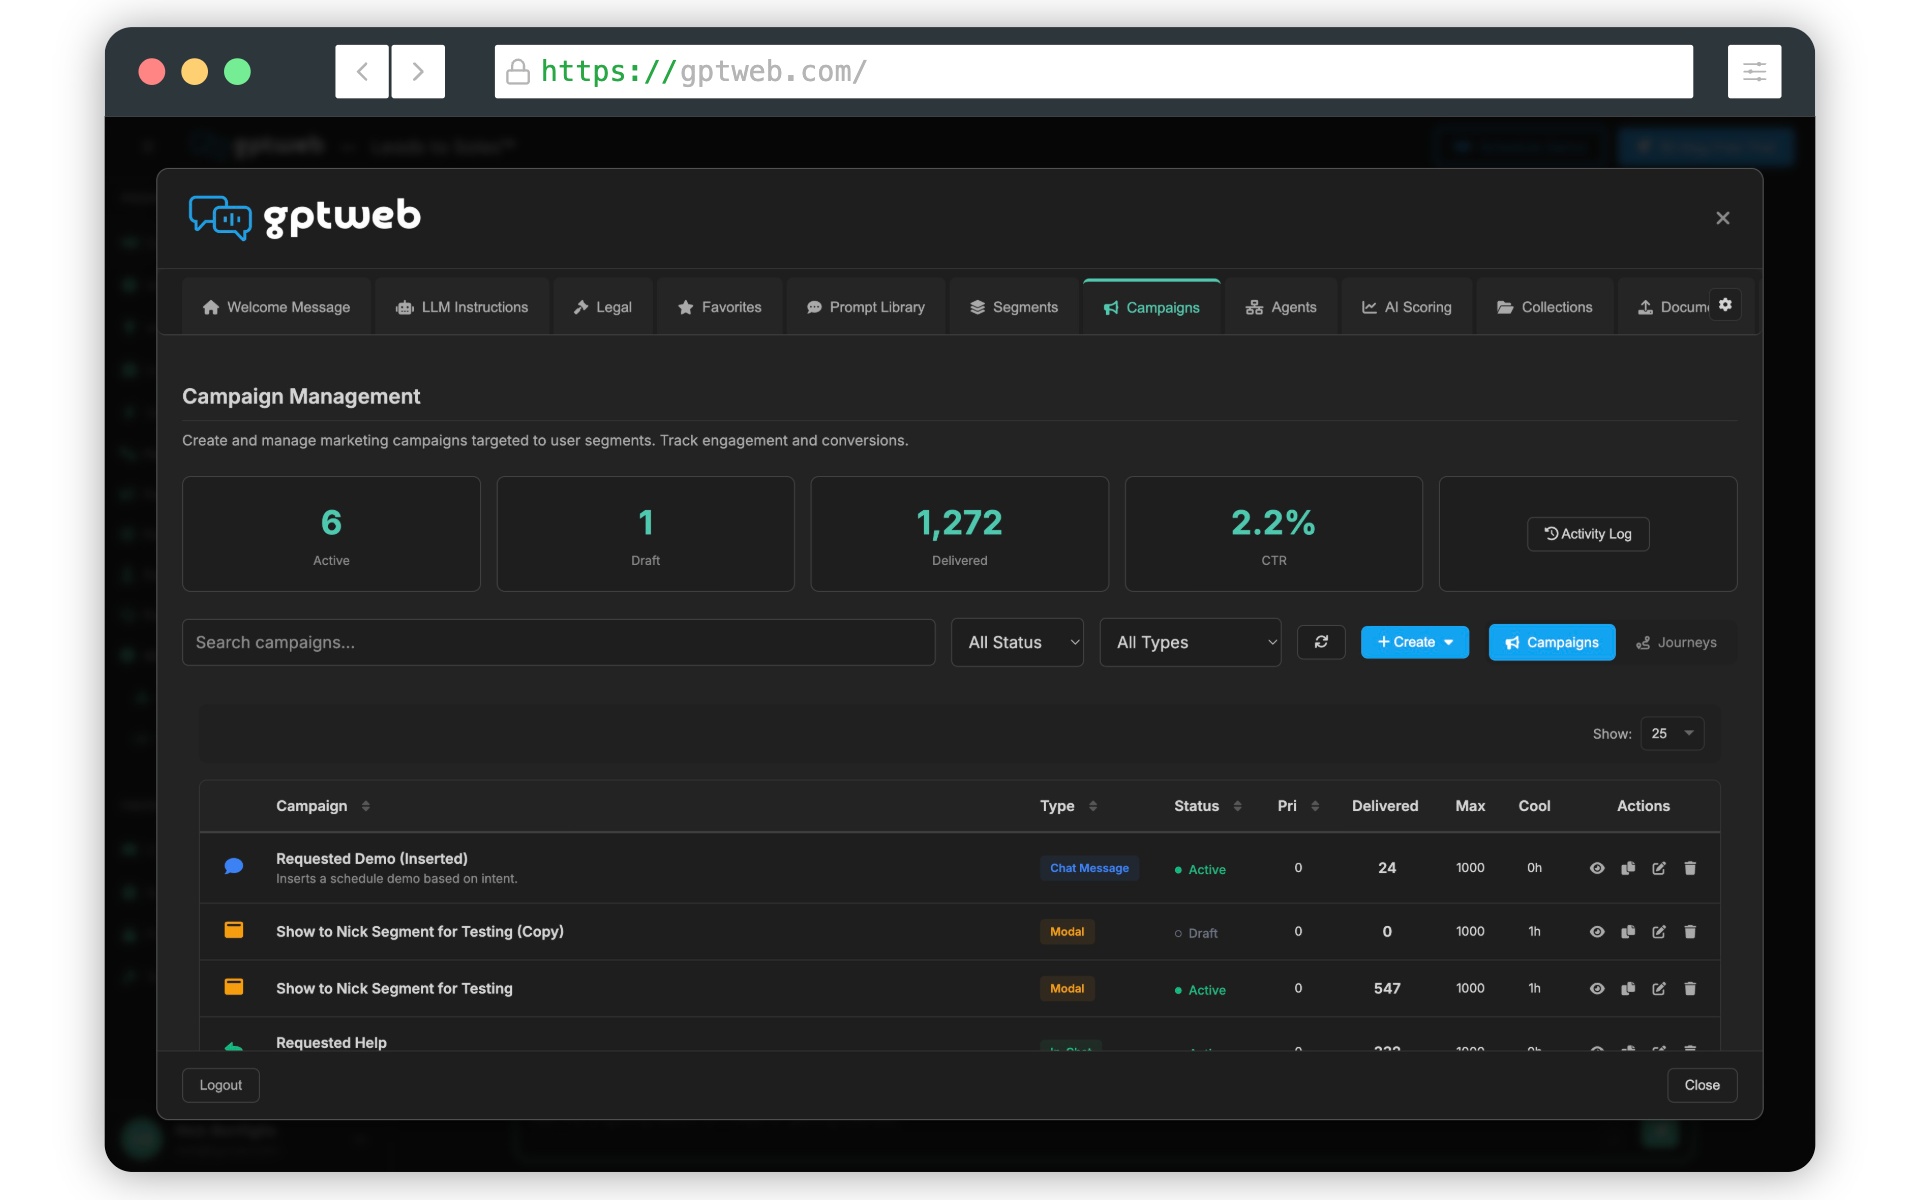Switch to the Legal tab

[x=603, y=307]
